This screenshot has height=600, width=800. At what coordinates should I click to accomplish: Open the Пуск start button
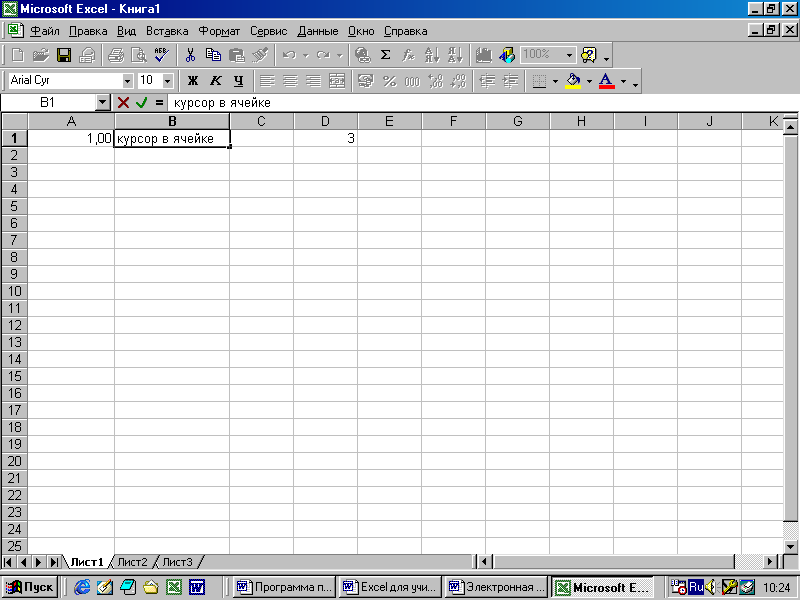point(30,587)
